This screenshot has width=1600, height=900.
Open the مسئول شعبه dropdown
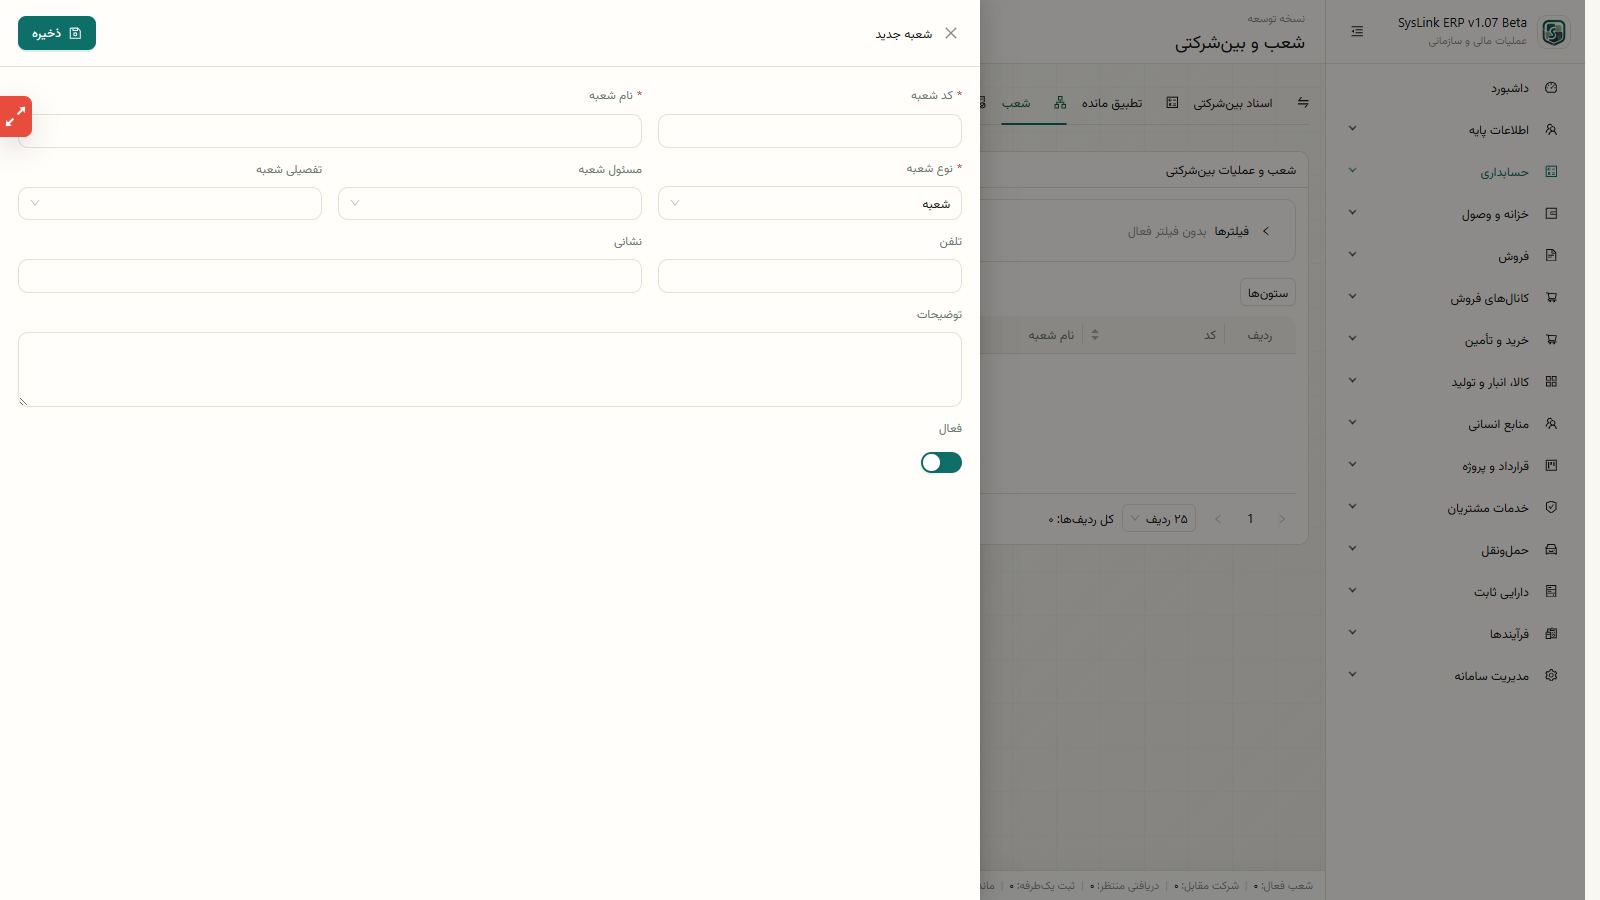click(x=490, y=203)
